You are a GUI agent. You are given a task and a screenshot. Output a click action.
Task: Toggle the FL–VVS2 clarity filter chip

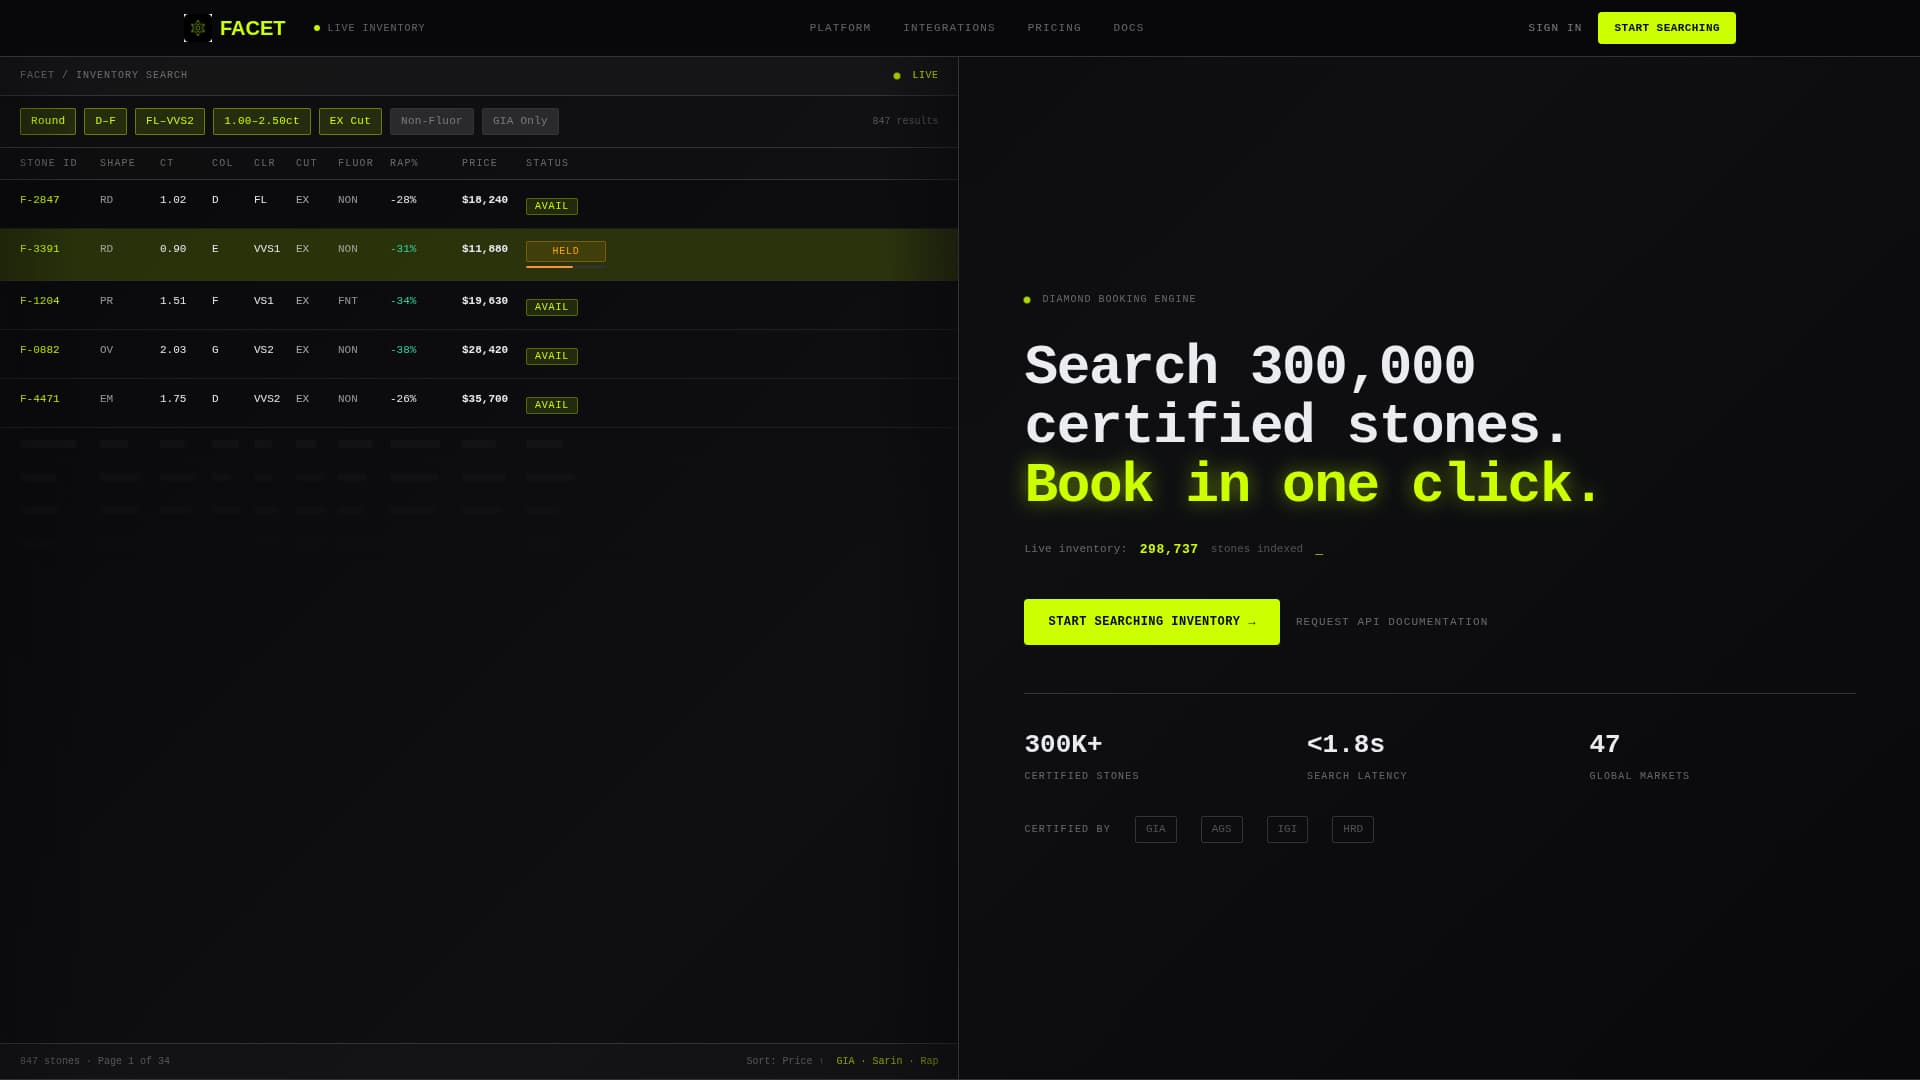pos(170,121)
